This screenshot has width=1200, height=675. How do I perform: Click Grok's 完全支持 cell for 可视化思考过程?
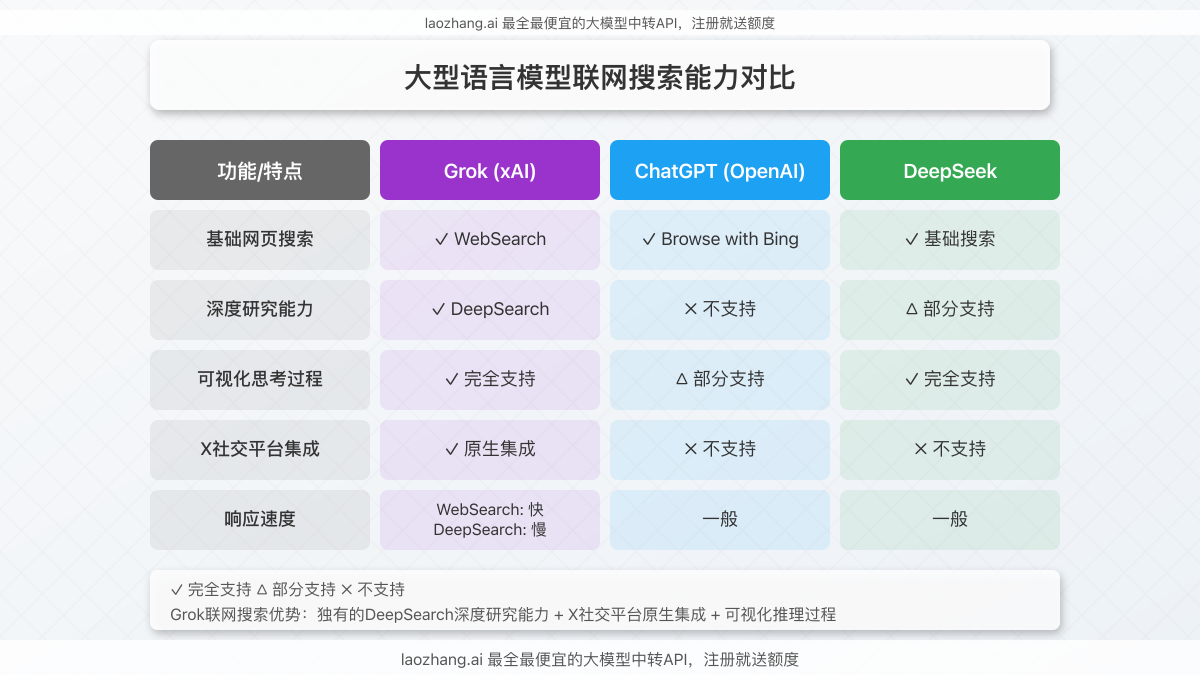[490, 380]
